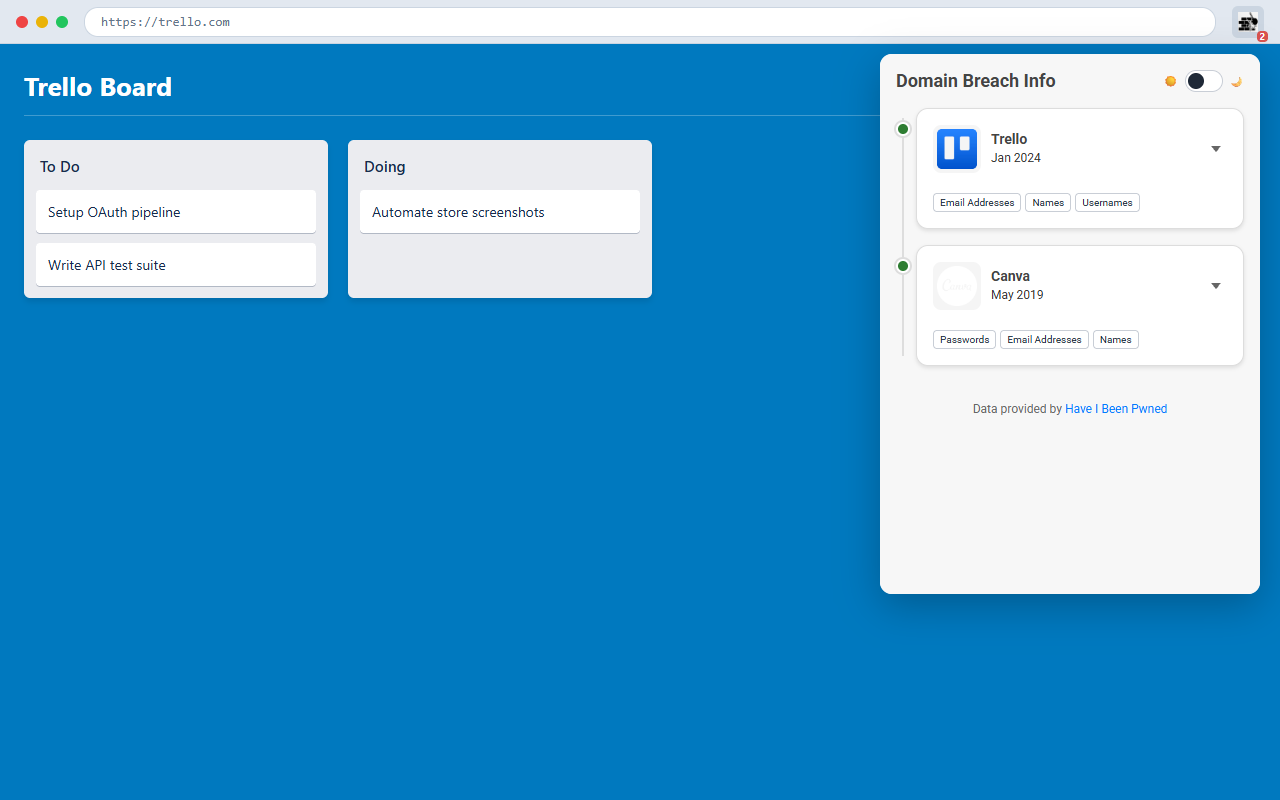Click the Jan 2024 breach date
The width and height of the screenshot is (1280, 800).
(x=1016, y=158)
